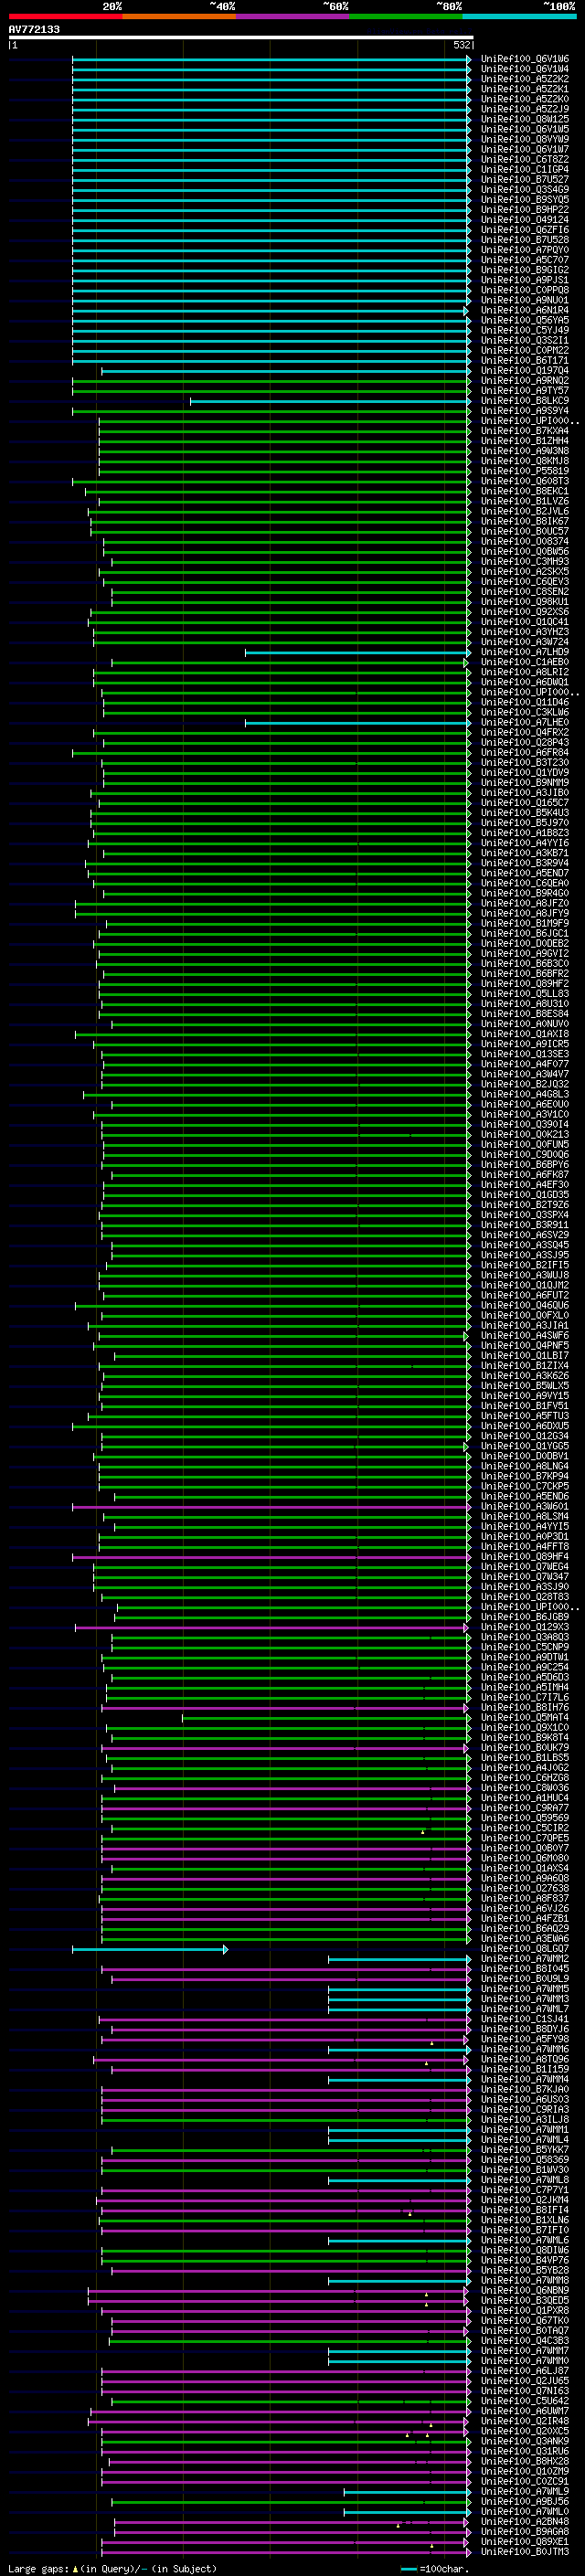Click the short cyan alignment bar for B8LKC9
Viewport: 585px width, 2576px height.
[x=330, y=401]
